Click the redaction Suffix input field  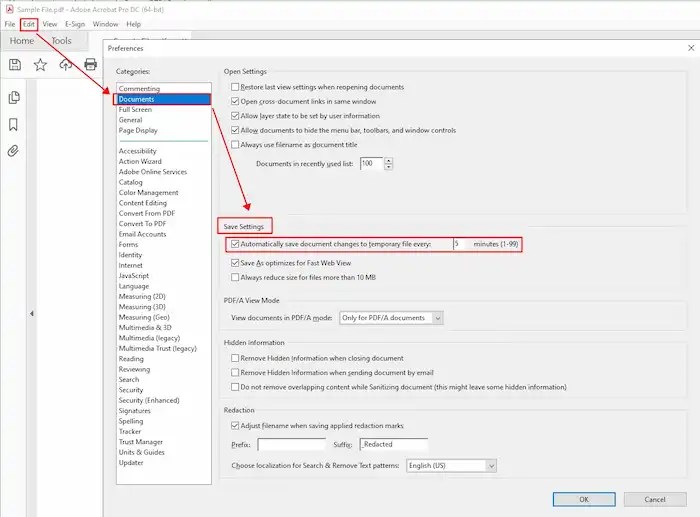394,445
